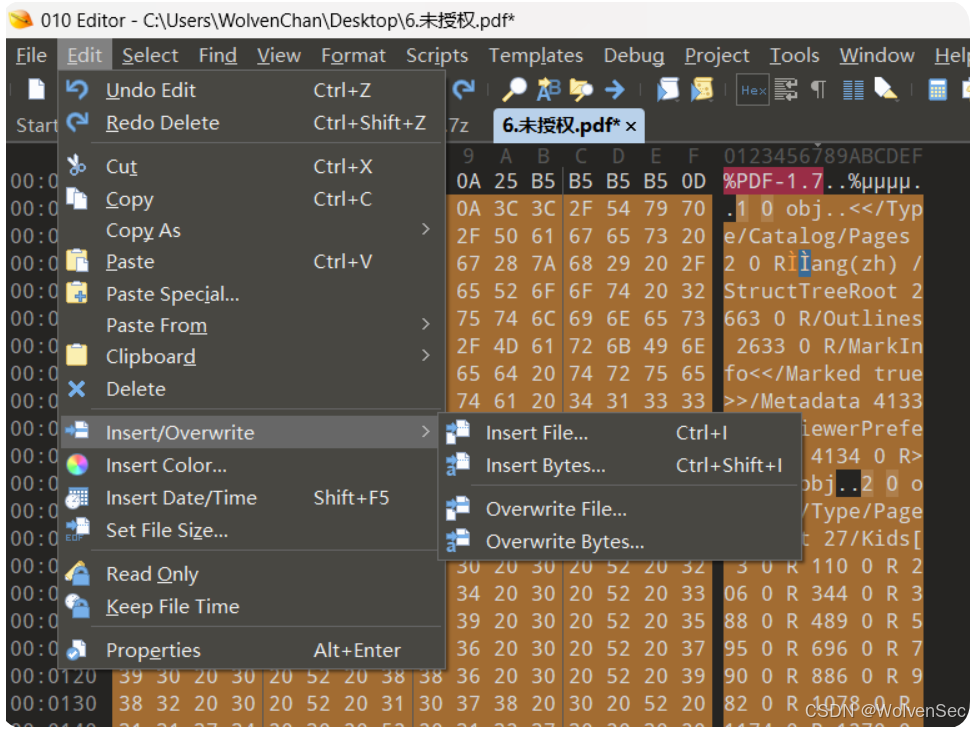Expand the Paste From submenu arrow

coord(425,324)
